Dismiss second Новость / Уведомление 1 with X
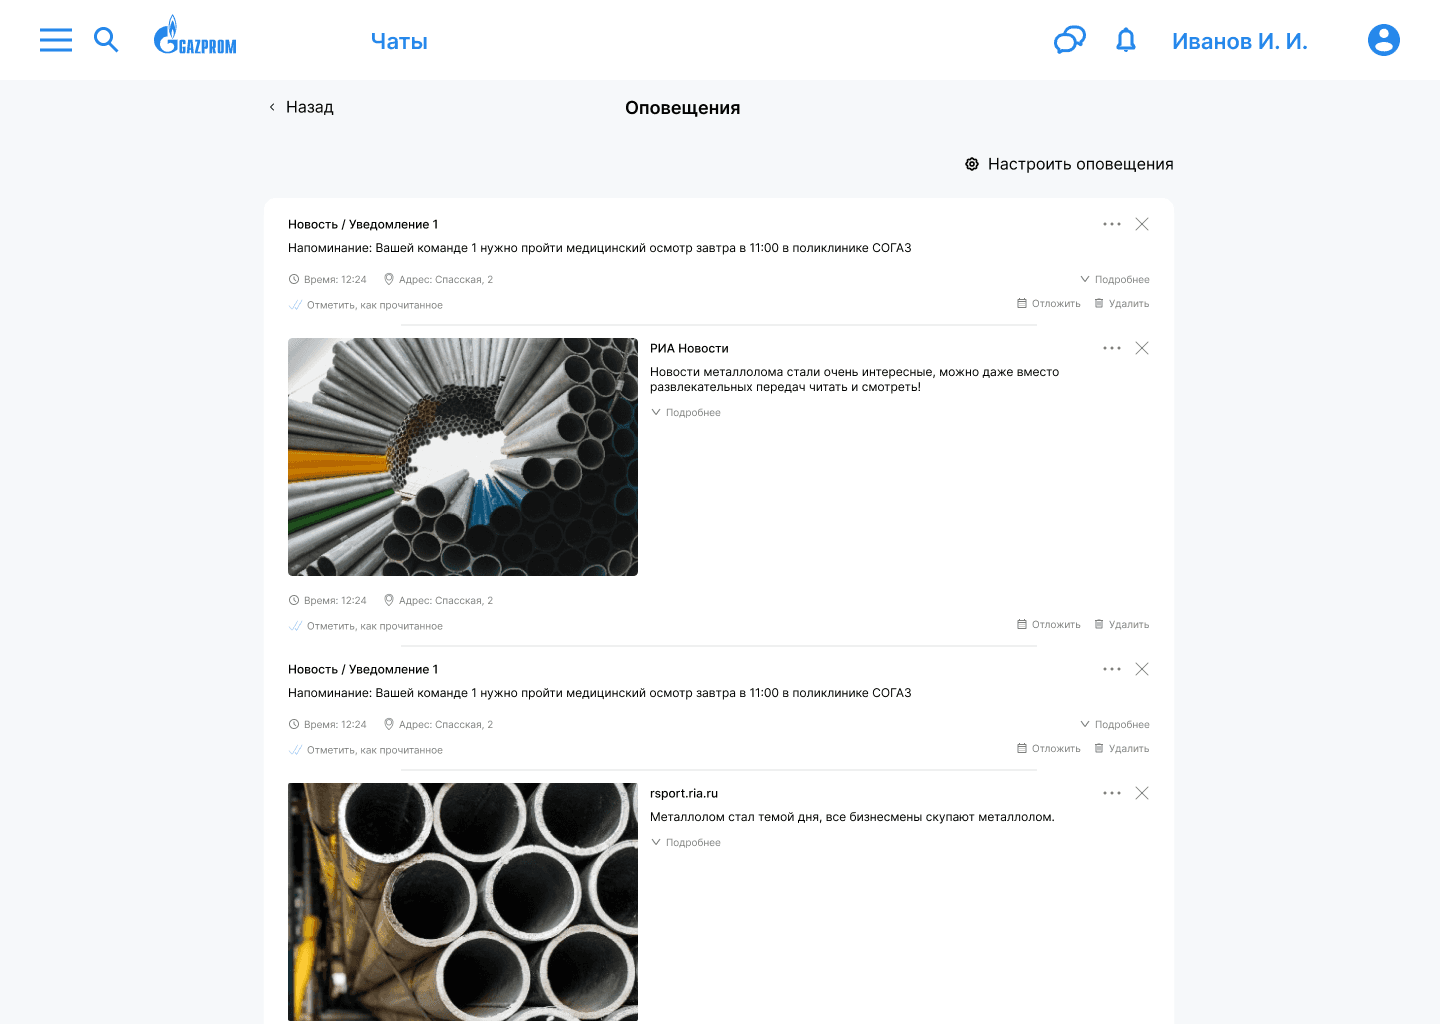 1142,669
